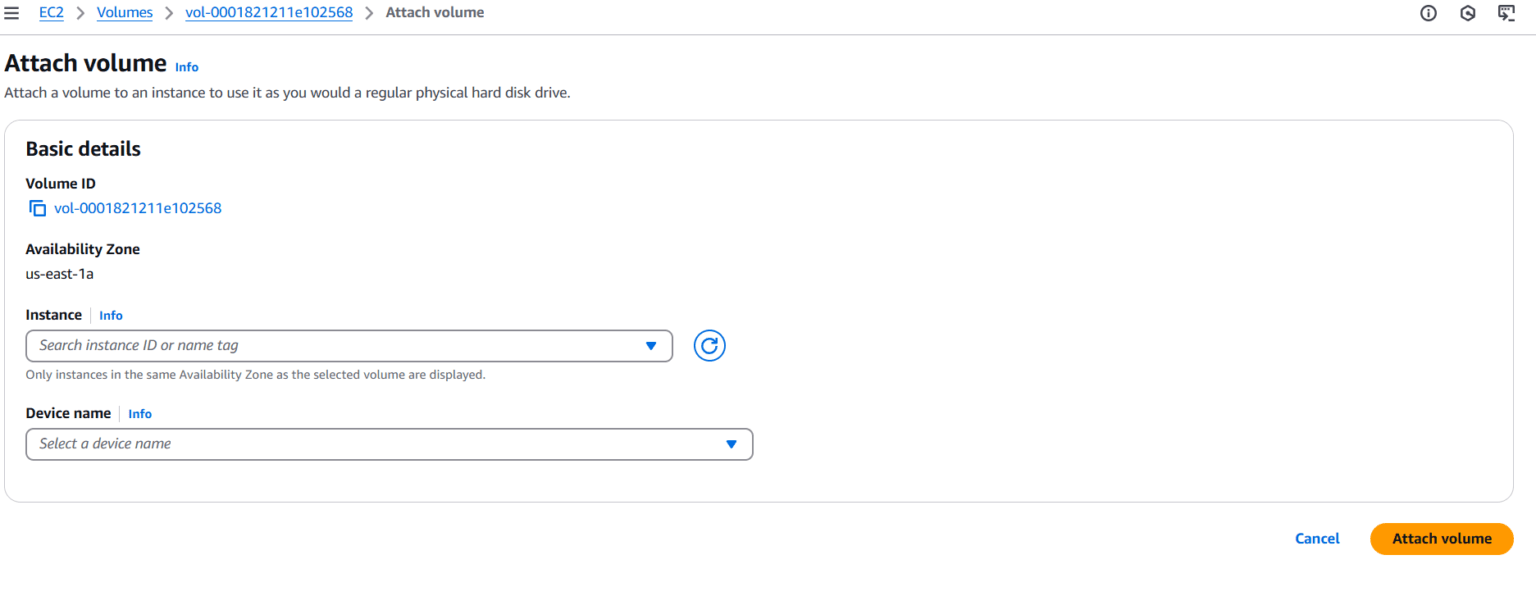Click the Attach volume button
The height and width of the screenshot is (596, 1536).
1441,538
